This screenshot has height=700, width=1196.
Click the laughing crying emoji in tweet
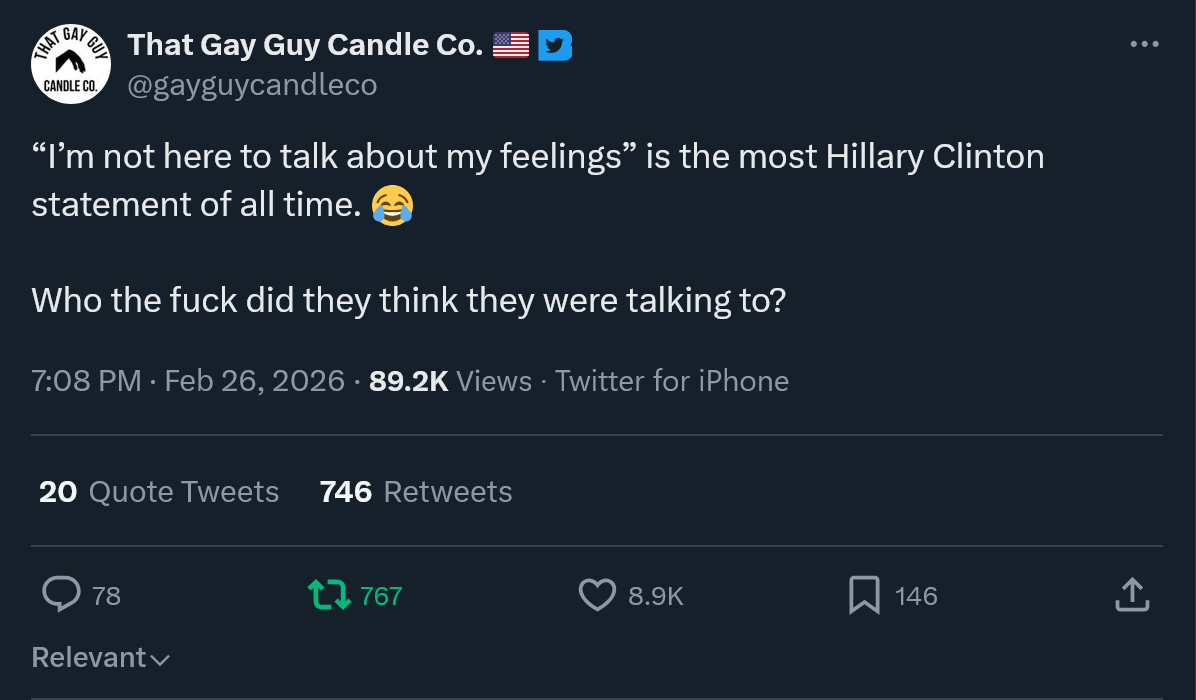point(392,205)
